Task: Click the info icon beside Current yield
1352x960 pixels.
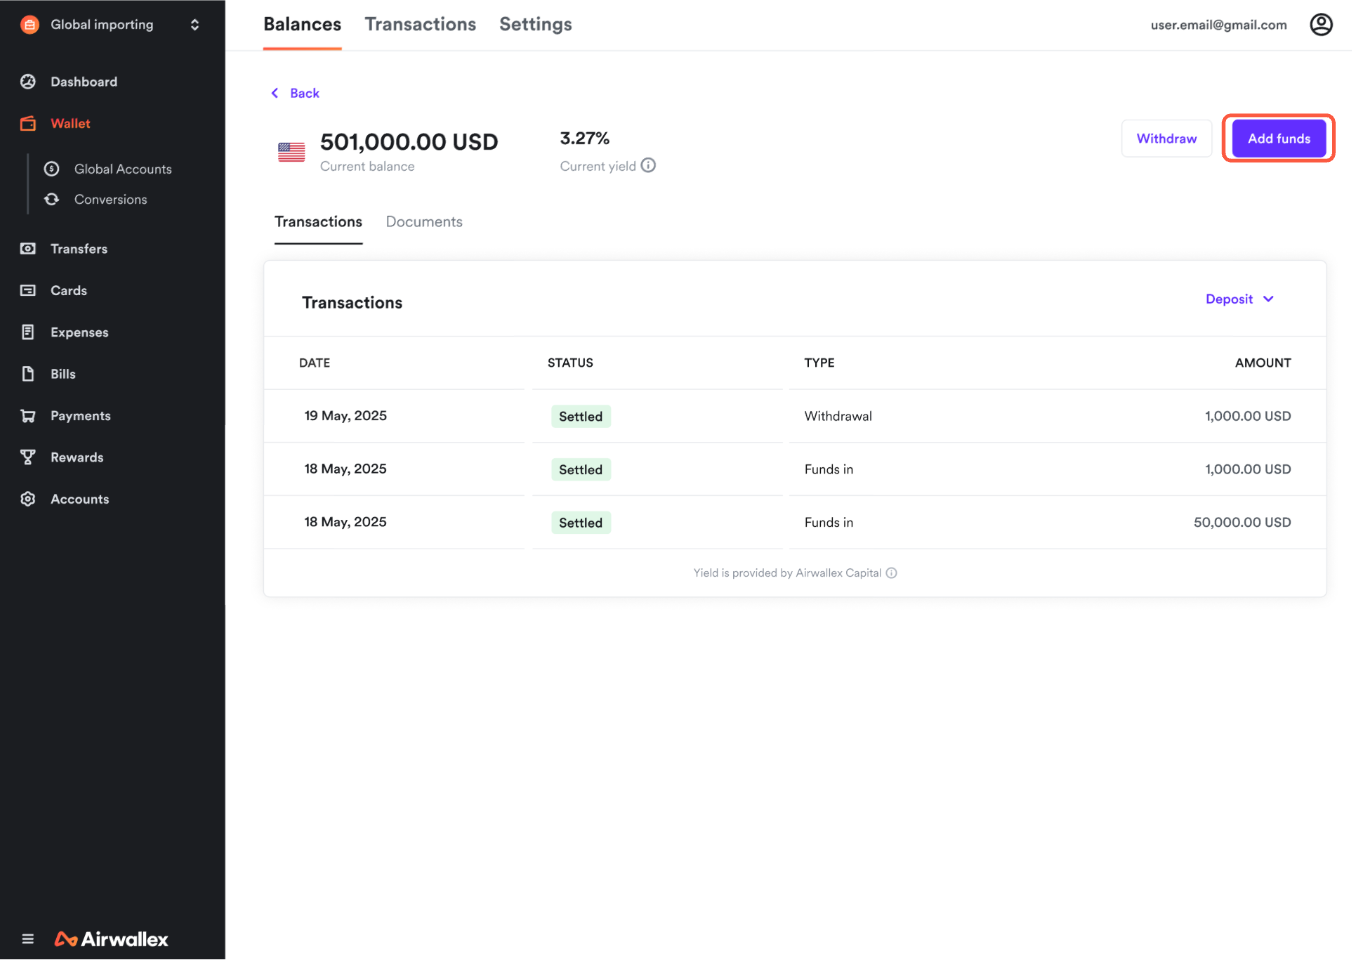Action: tap(648, 166)
